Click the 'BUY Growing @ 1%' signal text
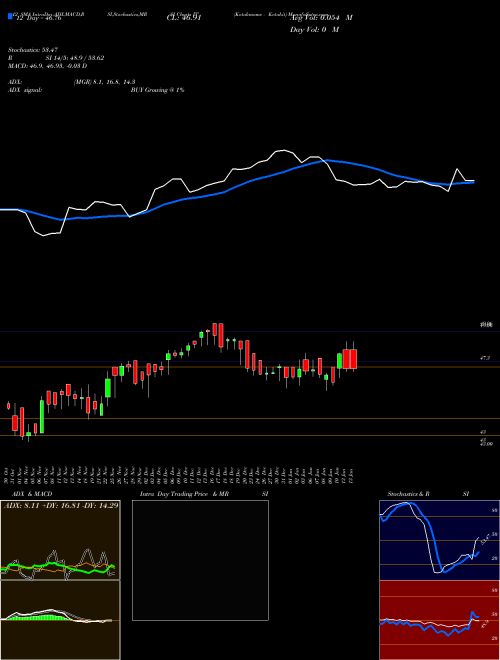 click(157, 90)
